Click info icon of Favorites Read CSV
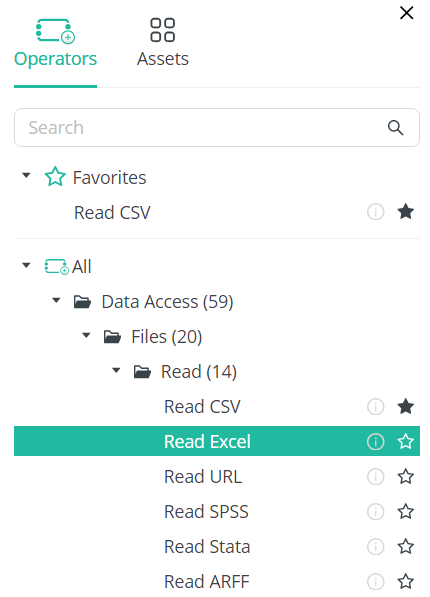This screenshot has width=430, height=597. (375, 212)
